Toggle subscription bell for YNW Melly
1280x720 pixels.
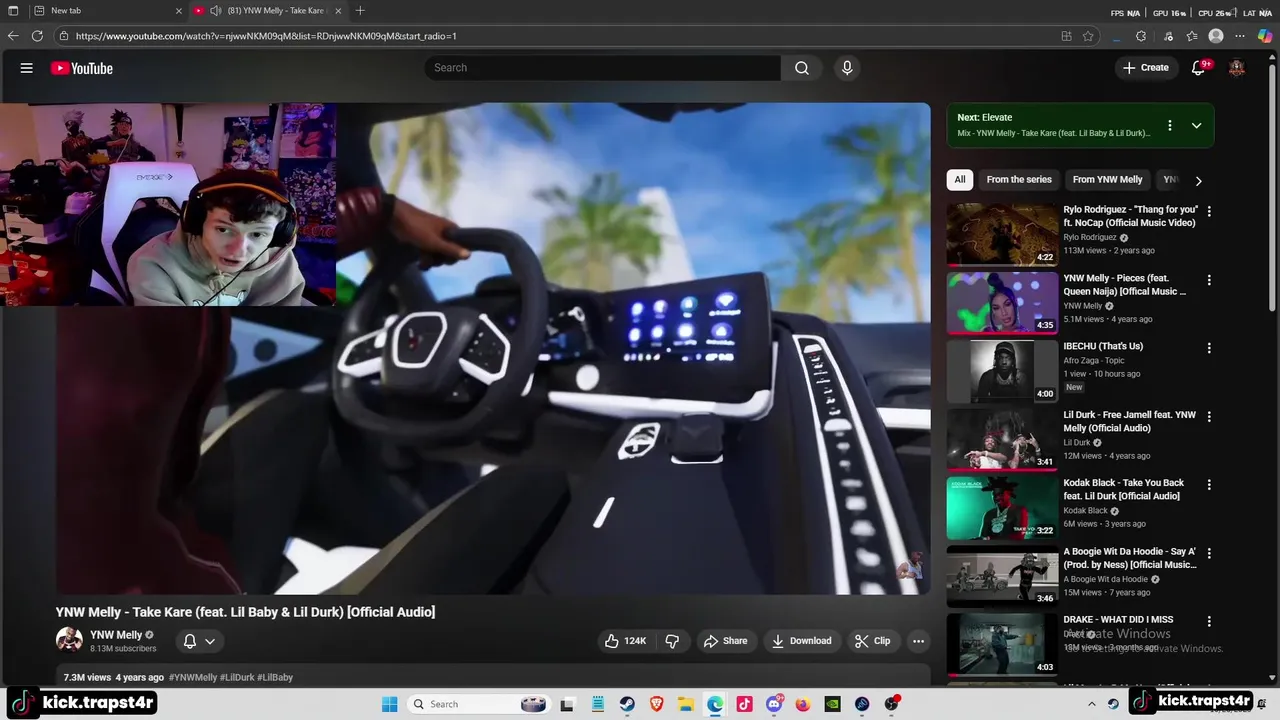(x=199, y=641)
